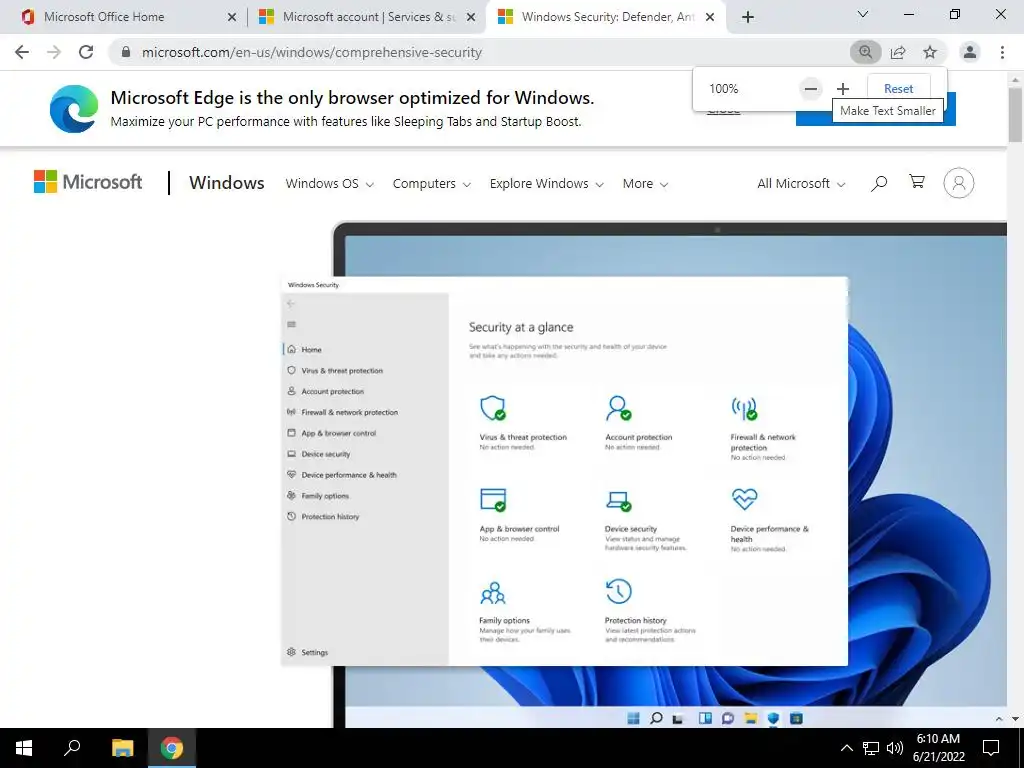Screen dimensions: 1024x768
Task: Open the Chrome profile avatar
Action: 970,52
